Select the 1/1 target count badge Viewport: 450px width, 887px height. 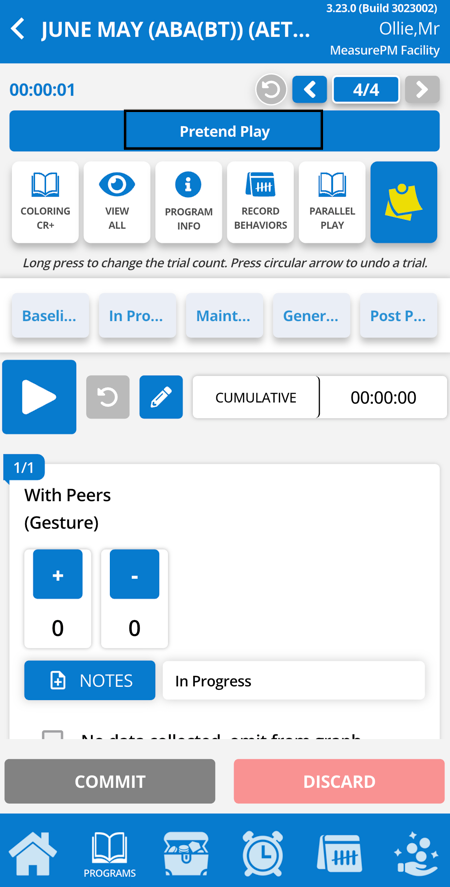(24, 467)
